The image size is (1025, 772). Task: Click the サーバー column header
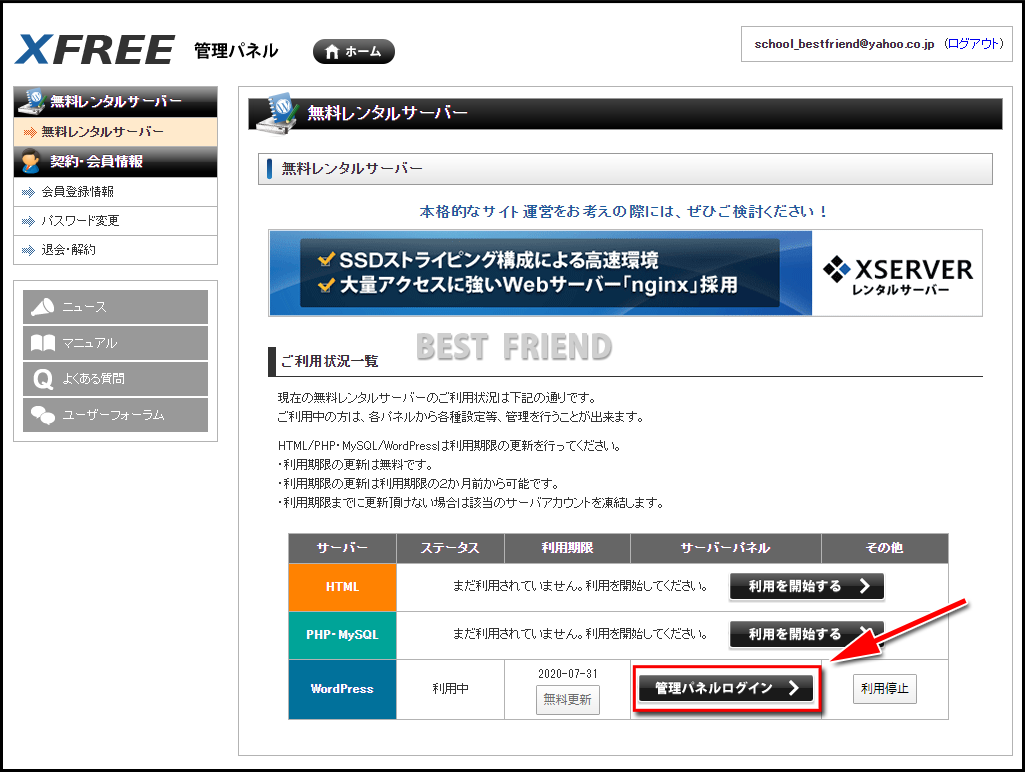pos(343,548)
